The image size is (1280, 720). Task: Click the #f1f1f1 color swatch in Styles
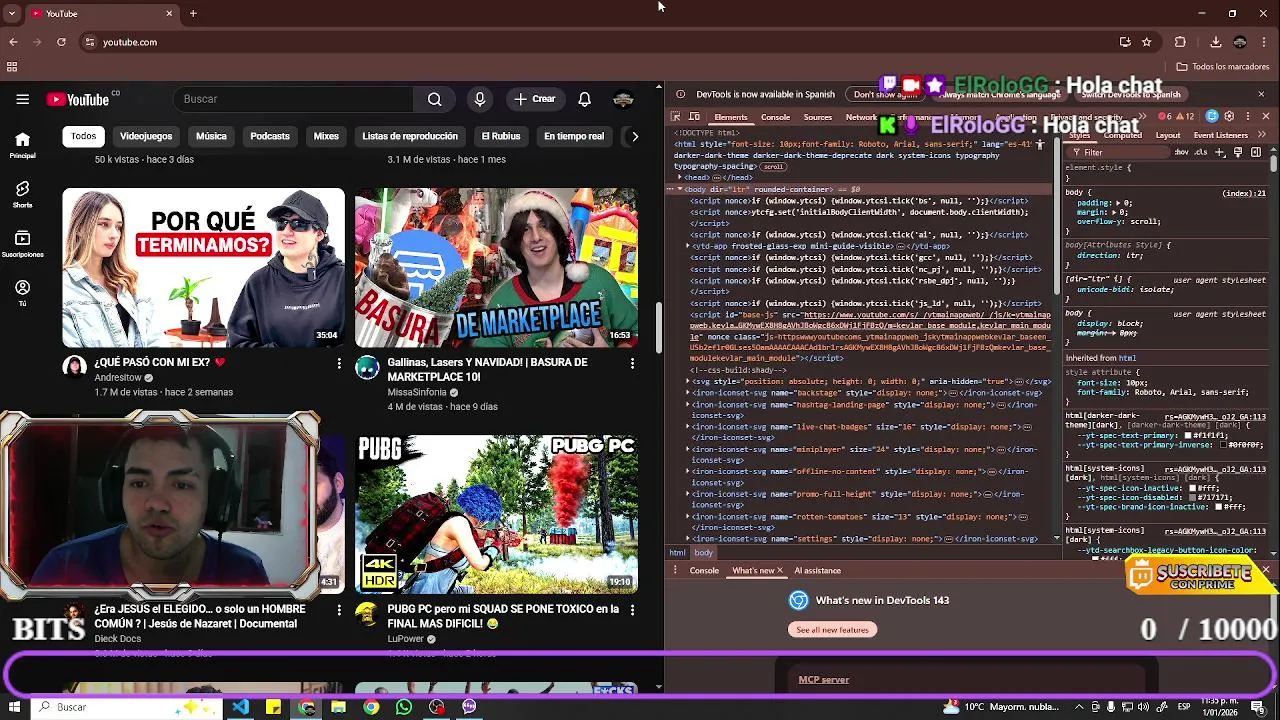click(x=1188, y=436)
